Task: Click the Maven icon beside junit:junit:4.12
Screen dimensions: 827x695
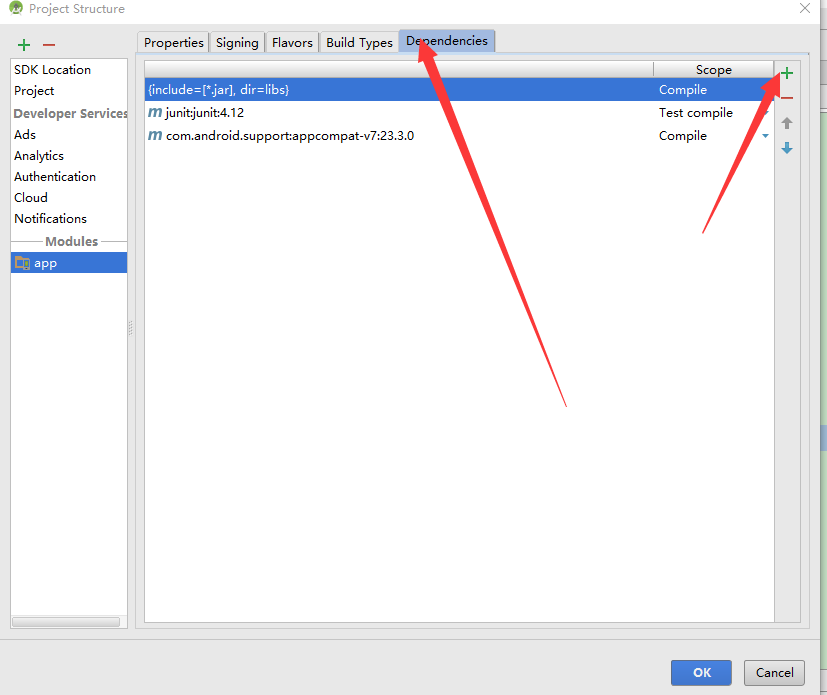Action: pyautogui.click(x=155, y=112)
